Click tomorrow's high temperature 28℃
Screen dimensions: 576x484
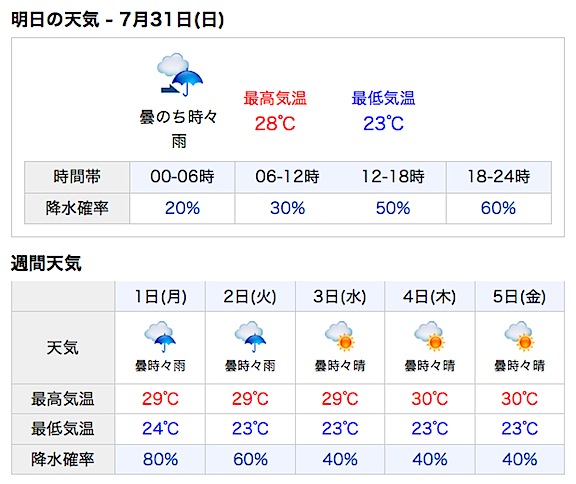275,123
